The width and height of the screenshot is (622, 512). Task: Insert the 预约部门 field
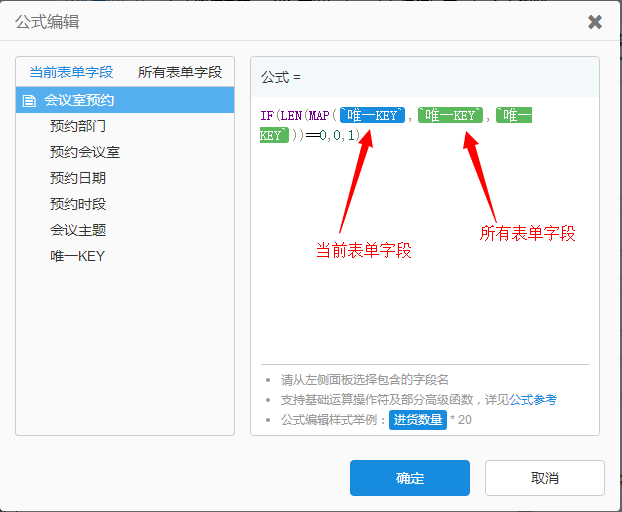77,126
